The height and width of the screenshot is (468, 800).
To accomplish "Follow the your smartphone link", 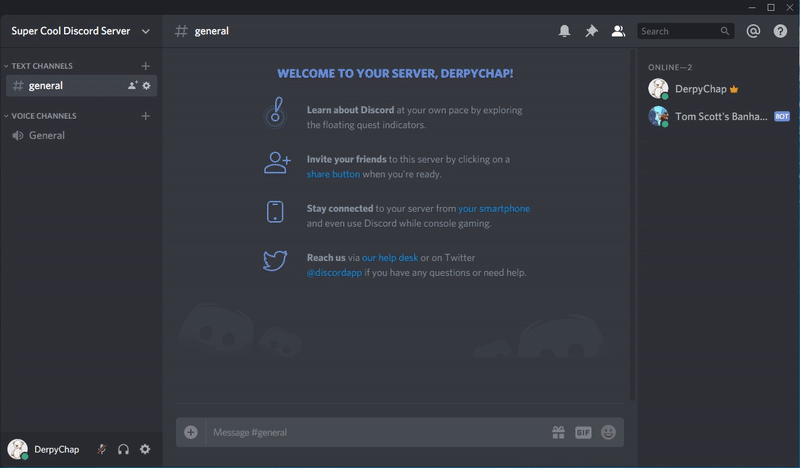I will 494,208.
